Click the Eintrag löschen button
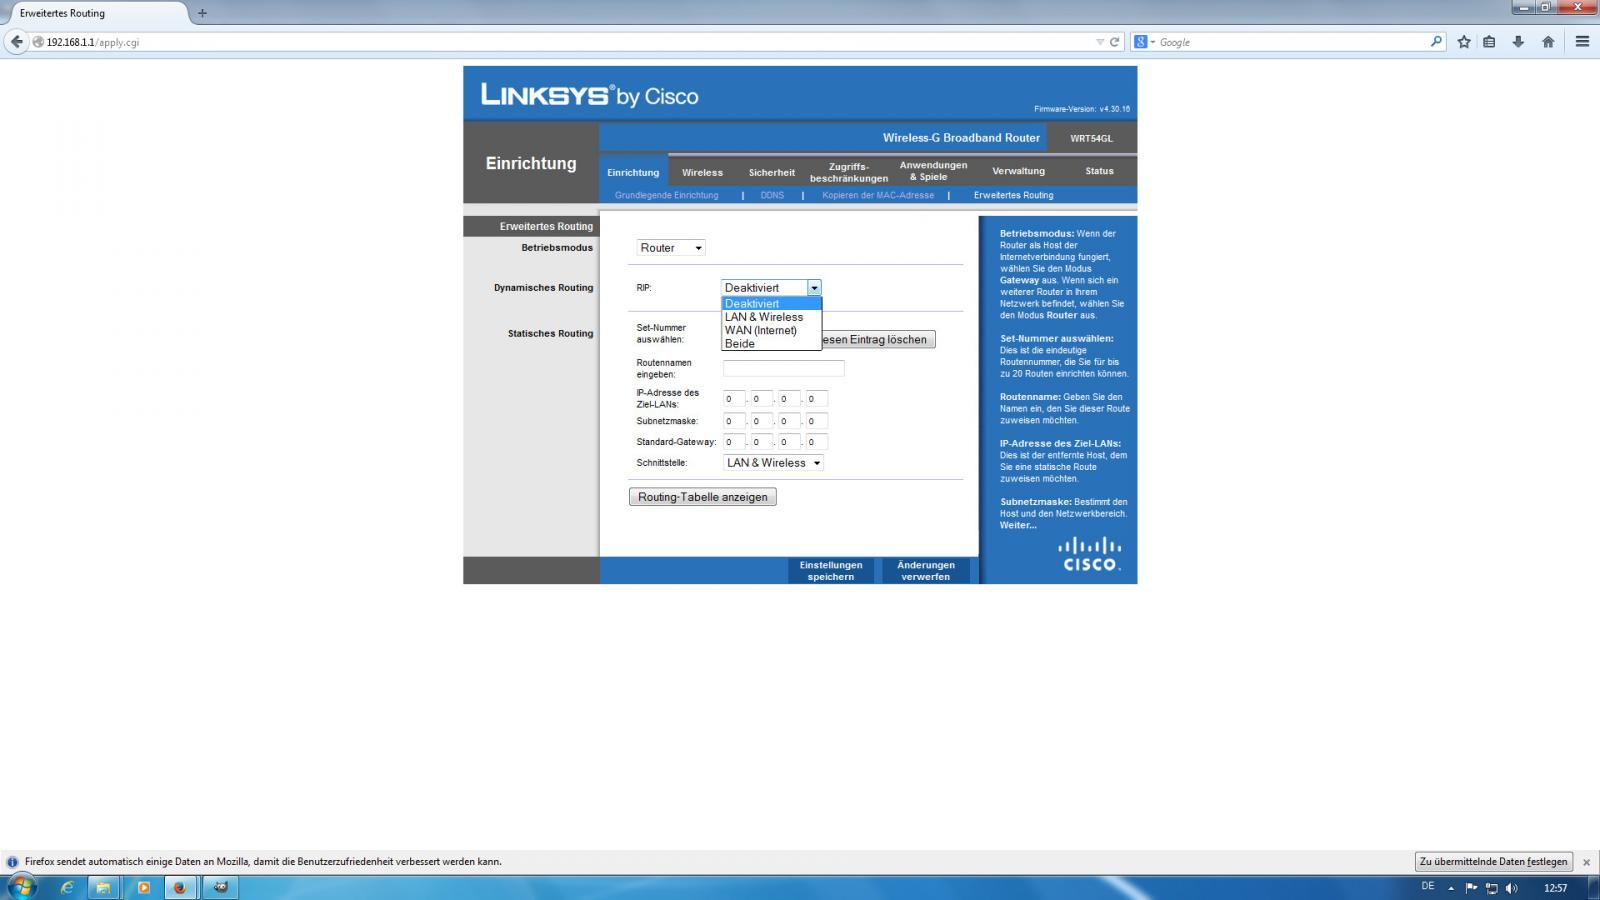 pos(878,340)
